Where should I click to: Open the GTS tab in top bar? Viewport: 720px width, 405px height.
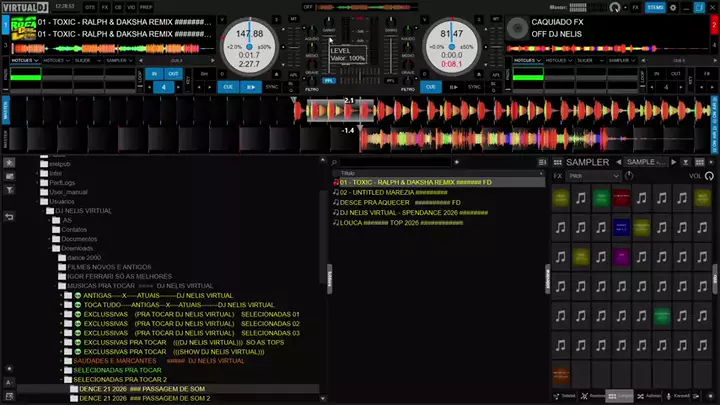(90, 7)
